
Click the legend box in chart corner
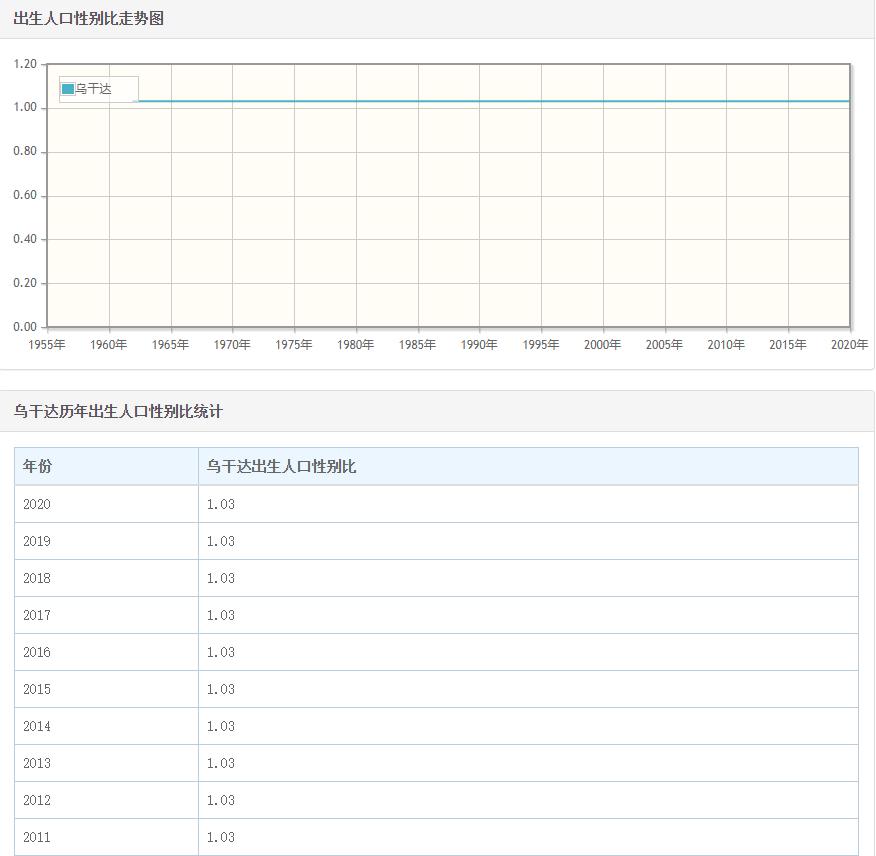click(x=97, y=88)
